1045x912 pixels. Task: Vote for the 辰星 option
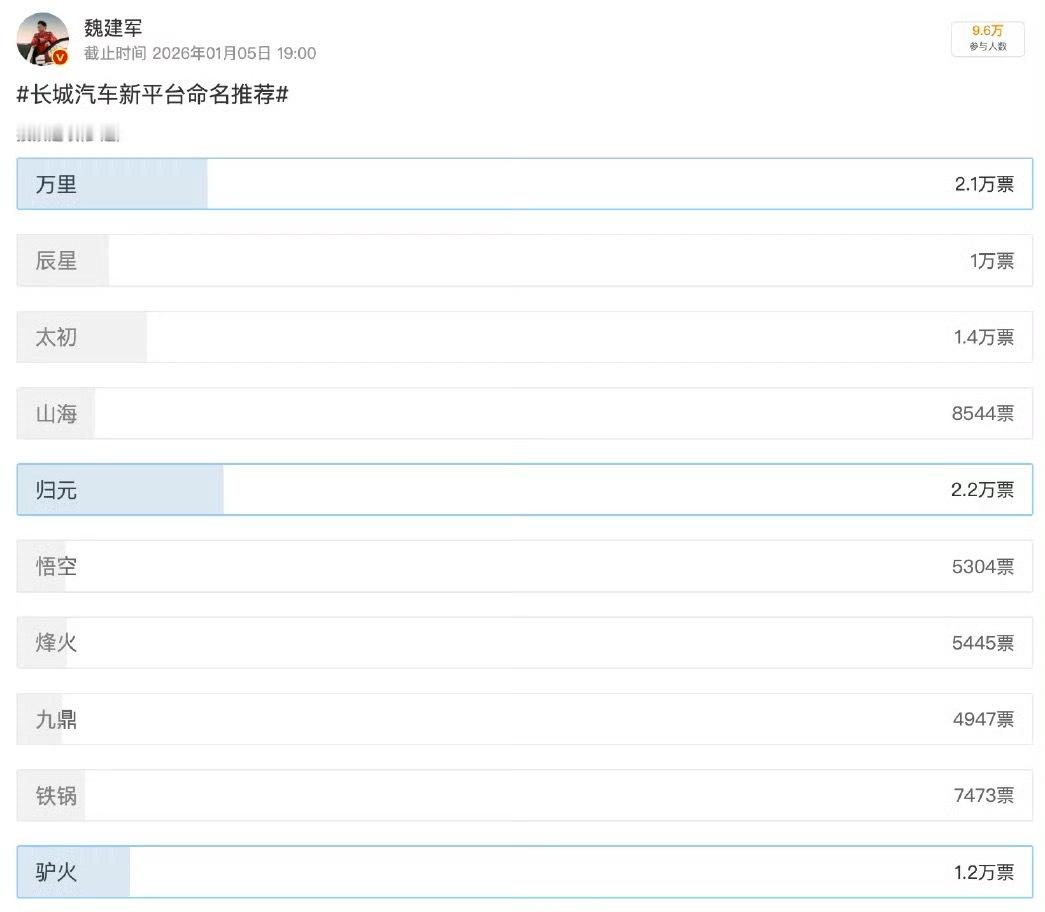point(524,261)
